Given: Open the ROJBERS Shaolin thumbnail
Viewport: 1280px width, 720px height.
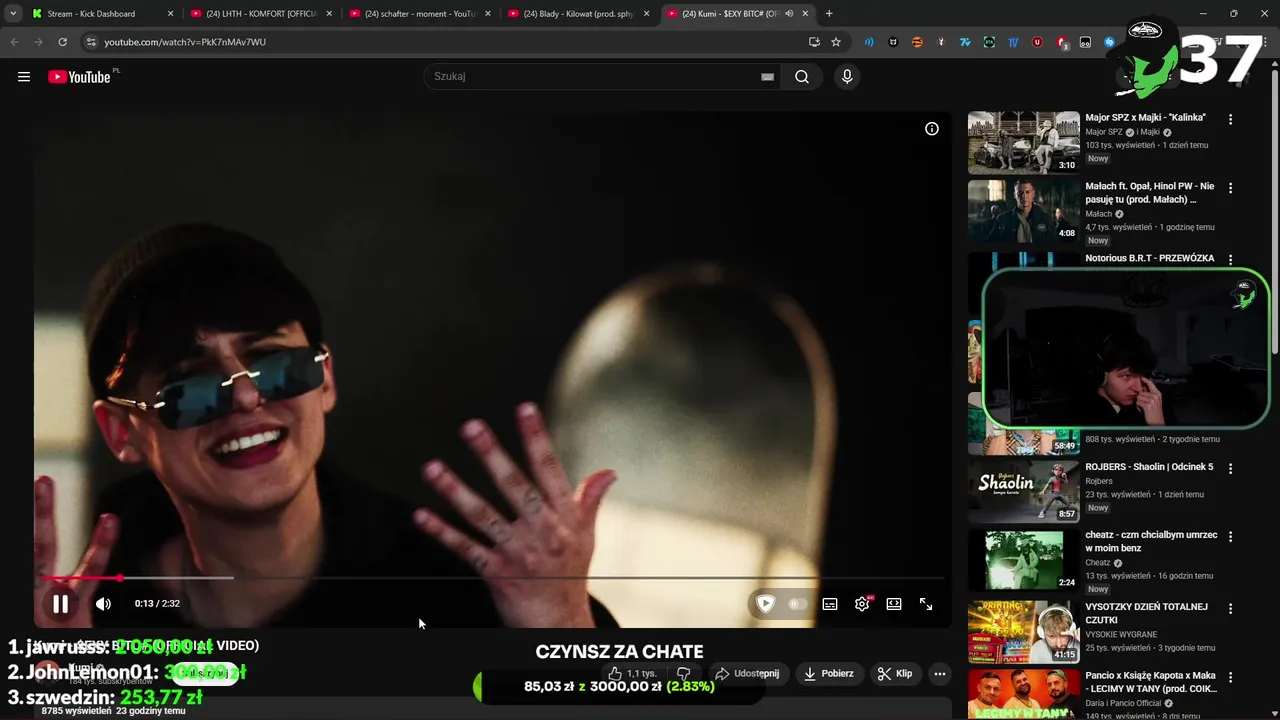Looking at the screenshot, I should [x=1024, y=491].
